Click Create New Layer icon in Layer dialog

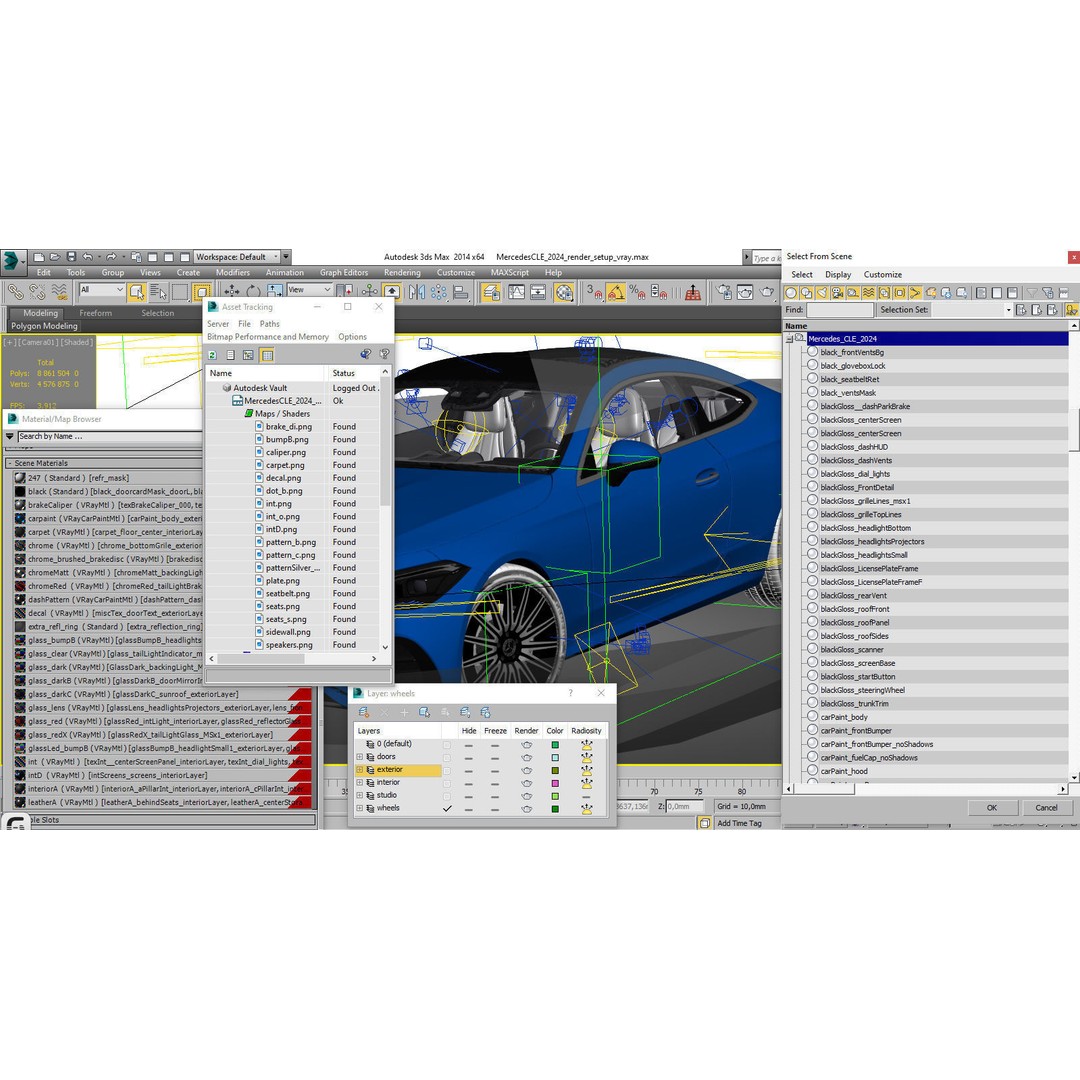pos(364,712)
